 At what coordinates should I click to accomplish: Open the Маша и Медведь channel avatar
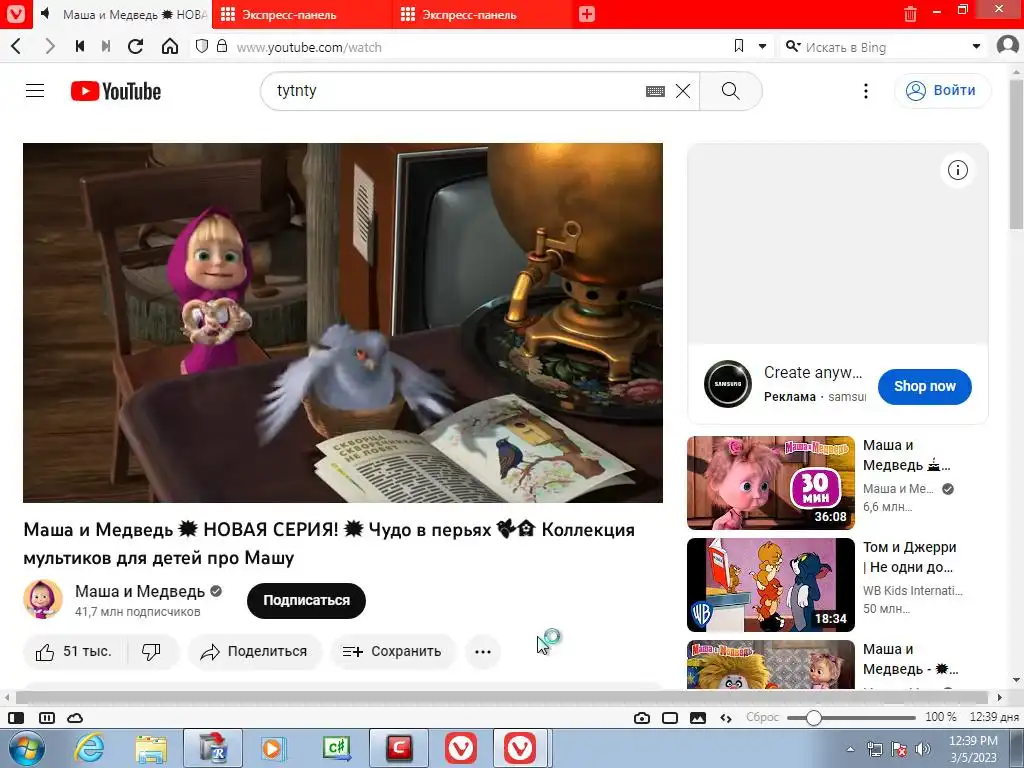point(43,599)
